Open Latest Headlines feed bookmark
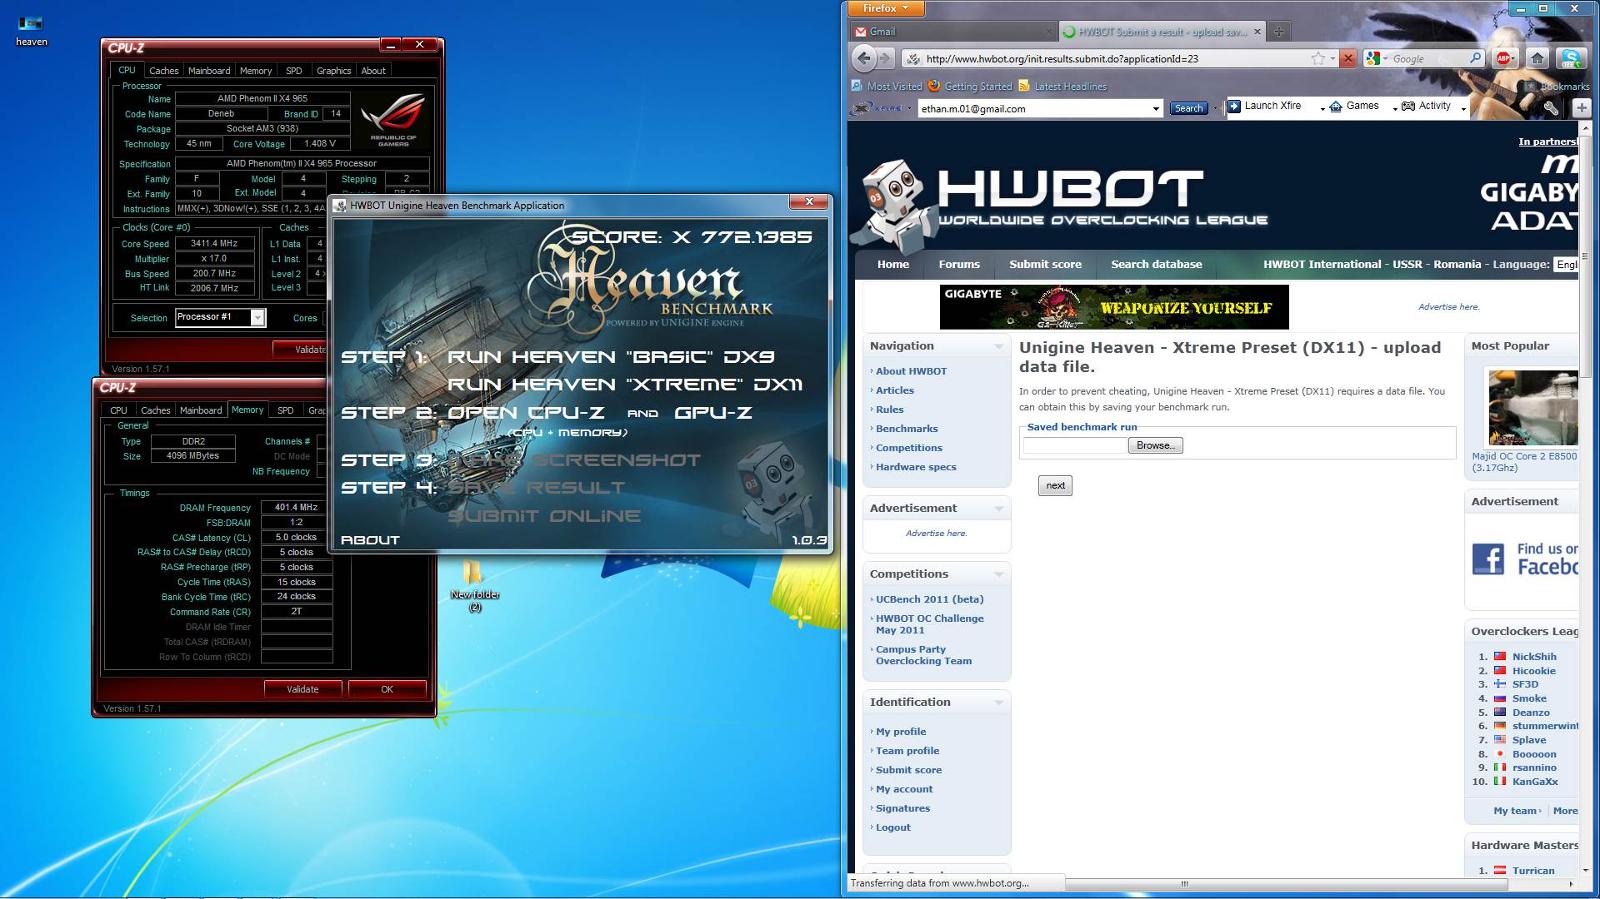Image resolution: width=1600 pixels, height=899 pixels. pyautogui.click(x=1062, y=86)
